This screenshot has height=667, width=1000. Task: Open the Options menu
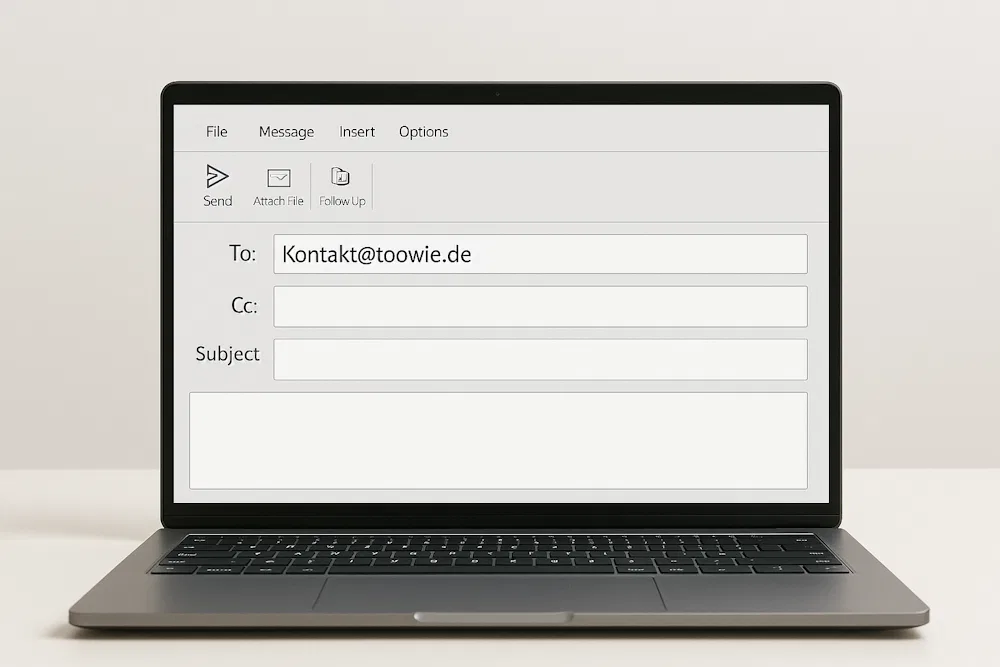[423, 132]
